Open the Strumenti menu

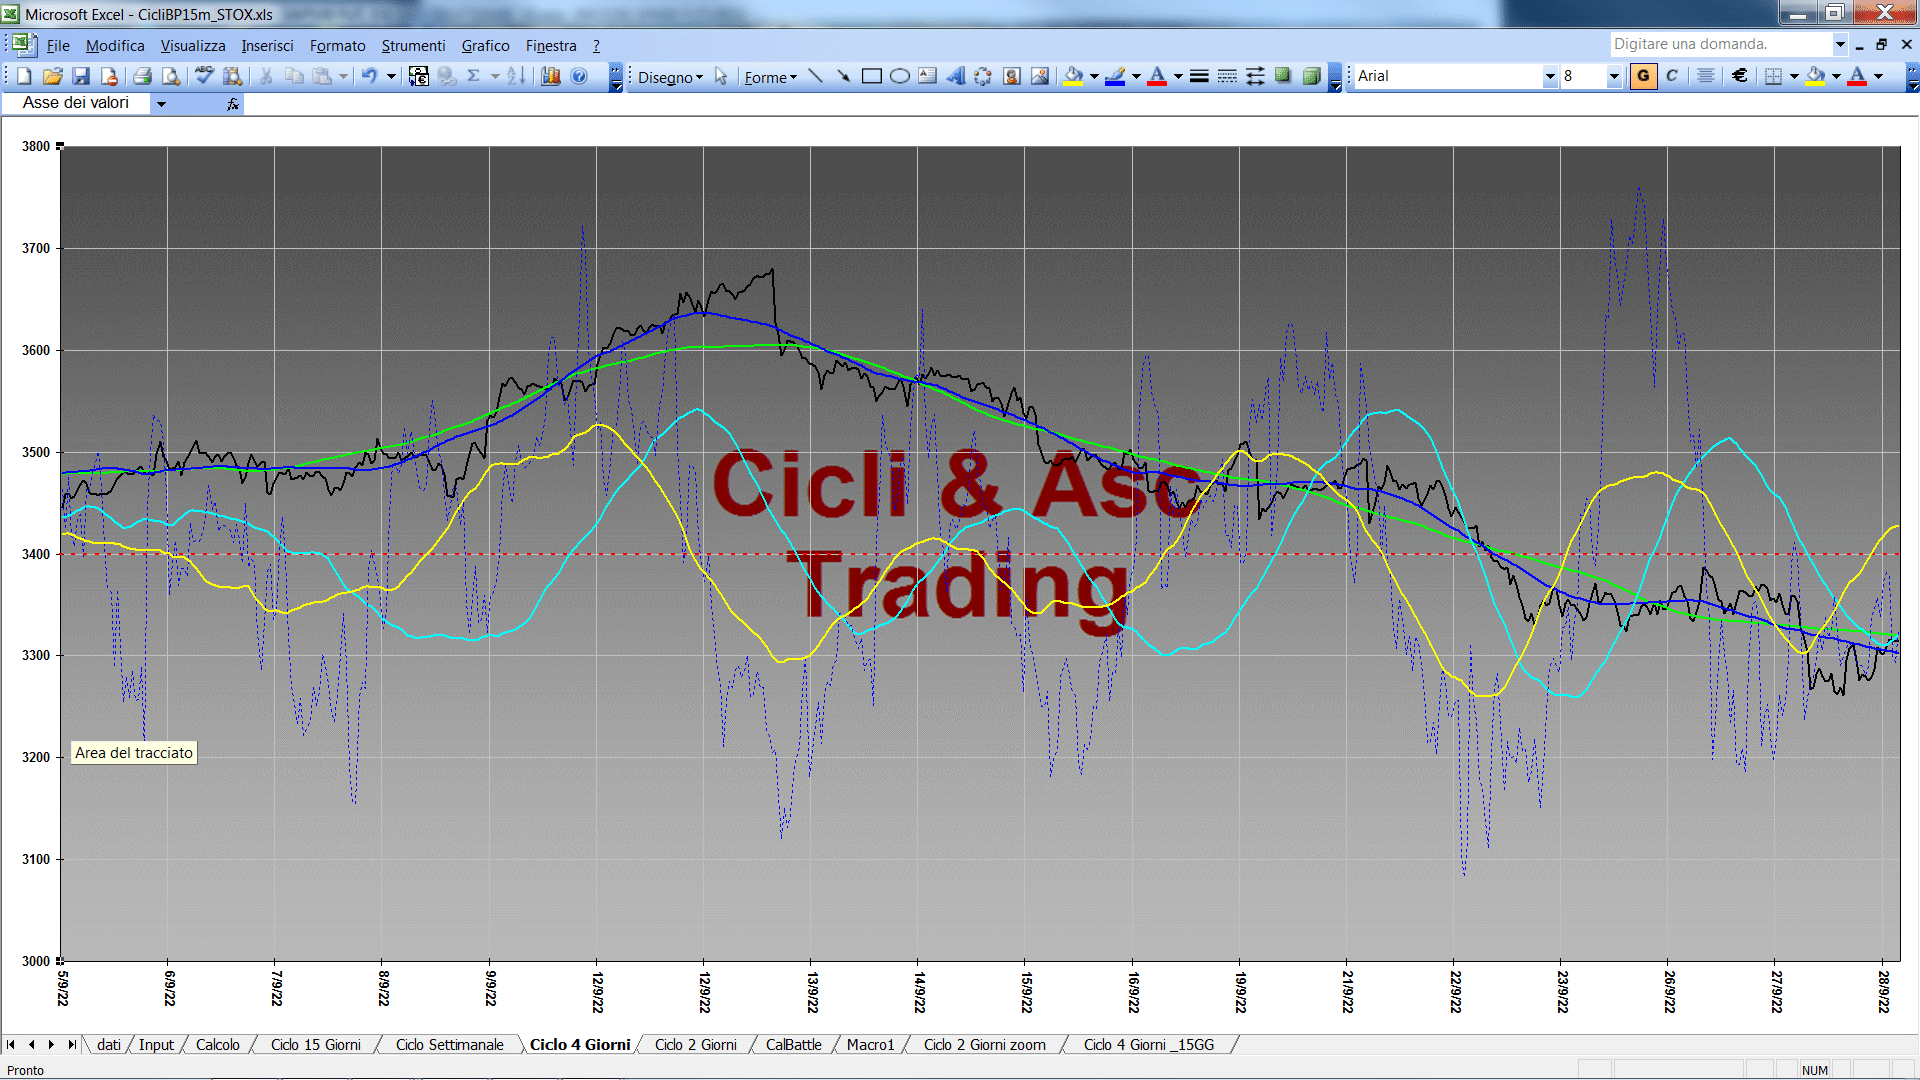pyautogui.click(x=413, y=46)
